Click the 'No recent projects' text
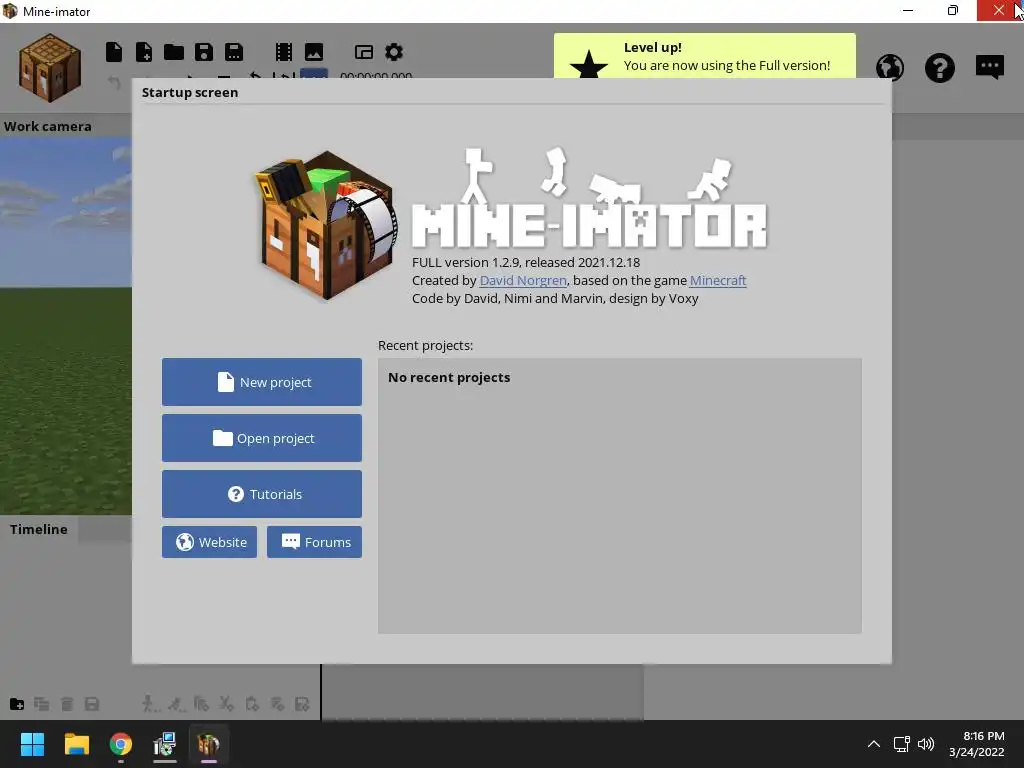This screenshot has height=768, width=1024. pyautogui.click(x=449, y=377)
